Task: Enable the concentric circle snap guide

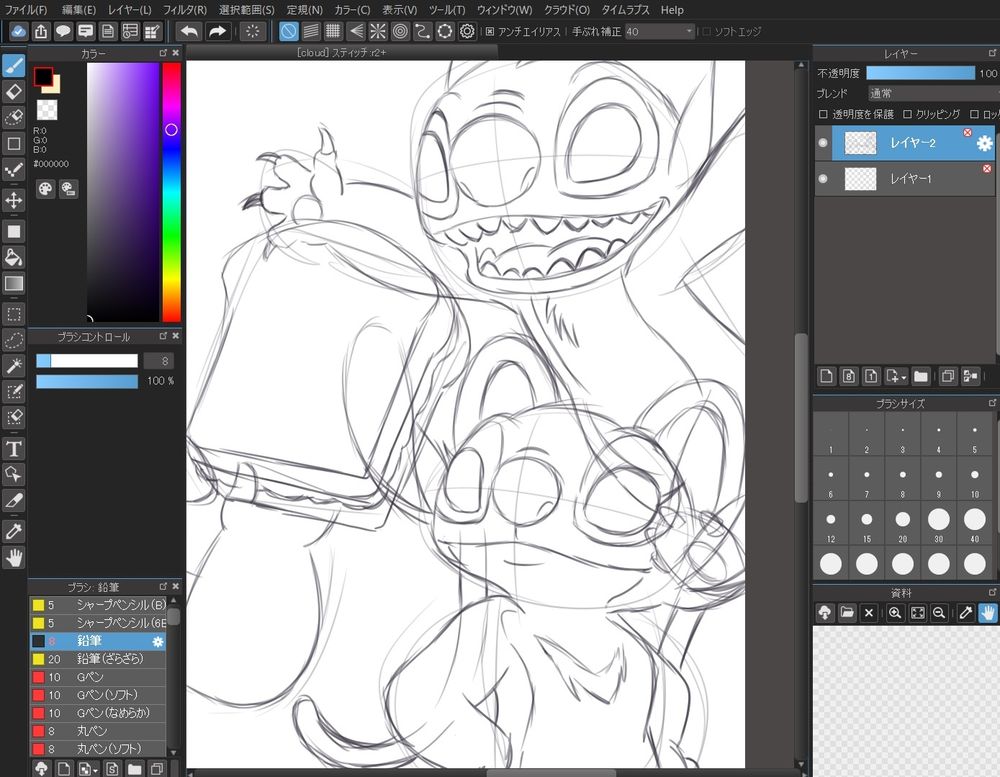Action: click(400, 31)
